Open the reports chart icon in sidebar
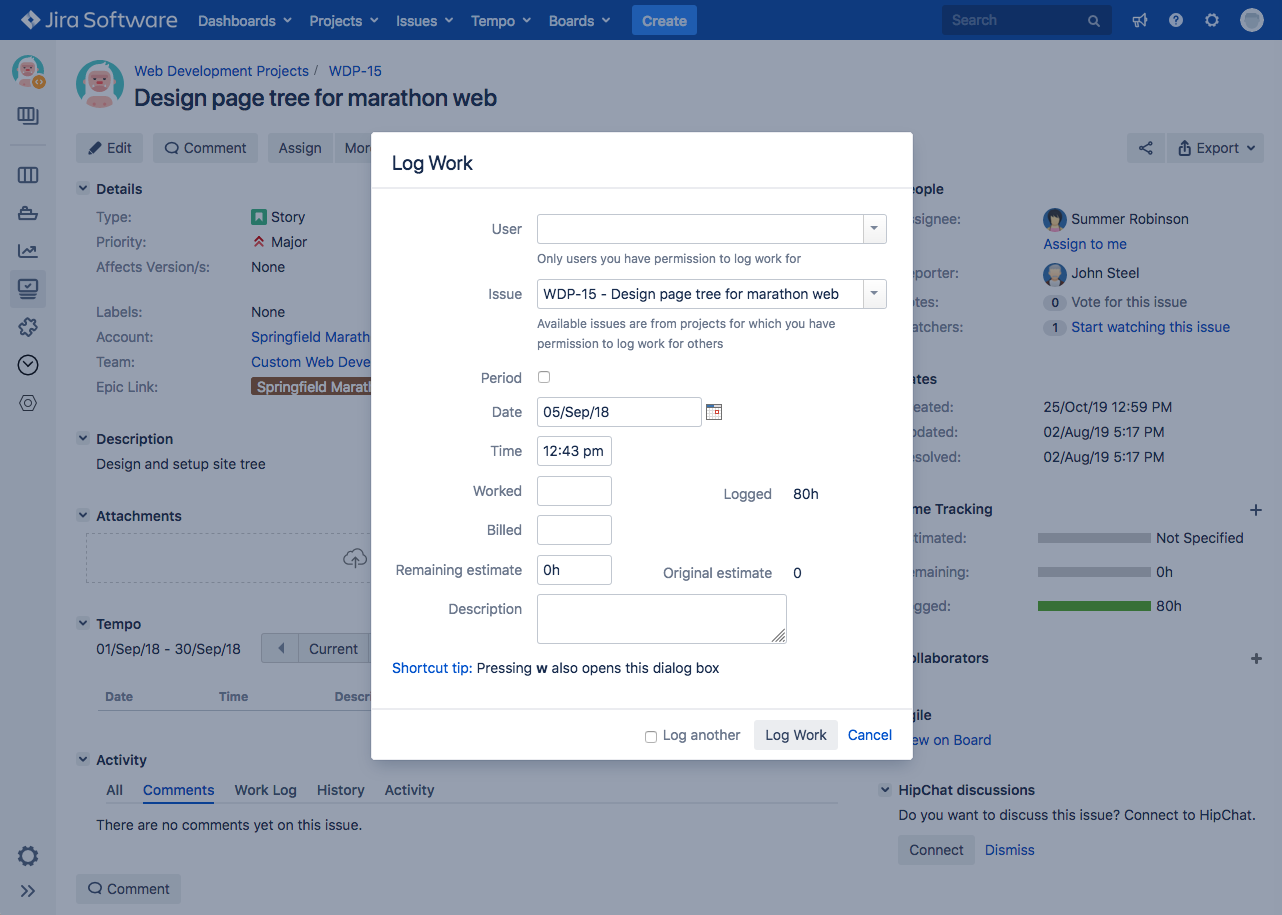The width and height of the screenshot is (1282, 915). (x=28, y=251)
